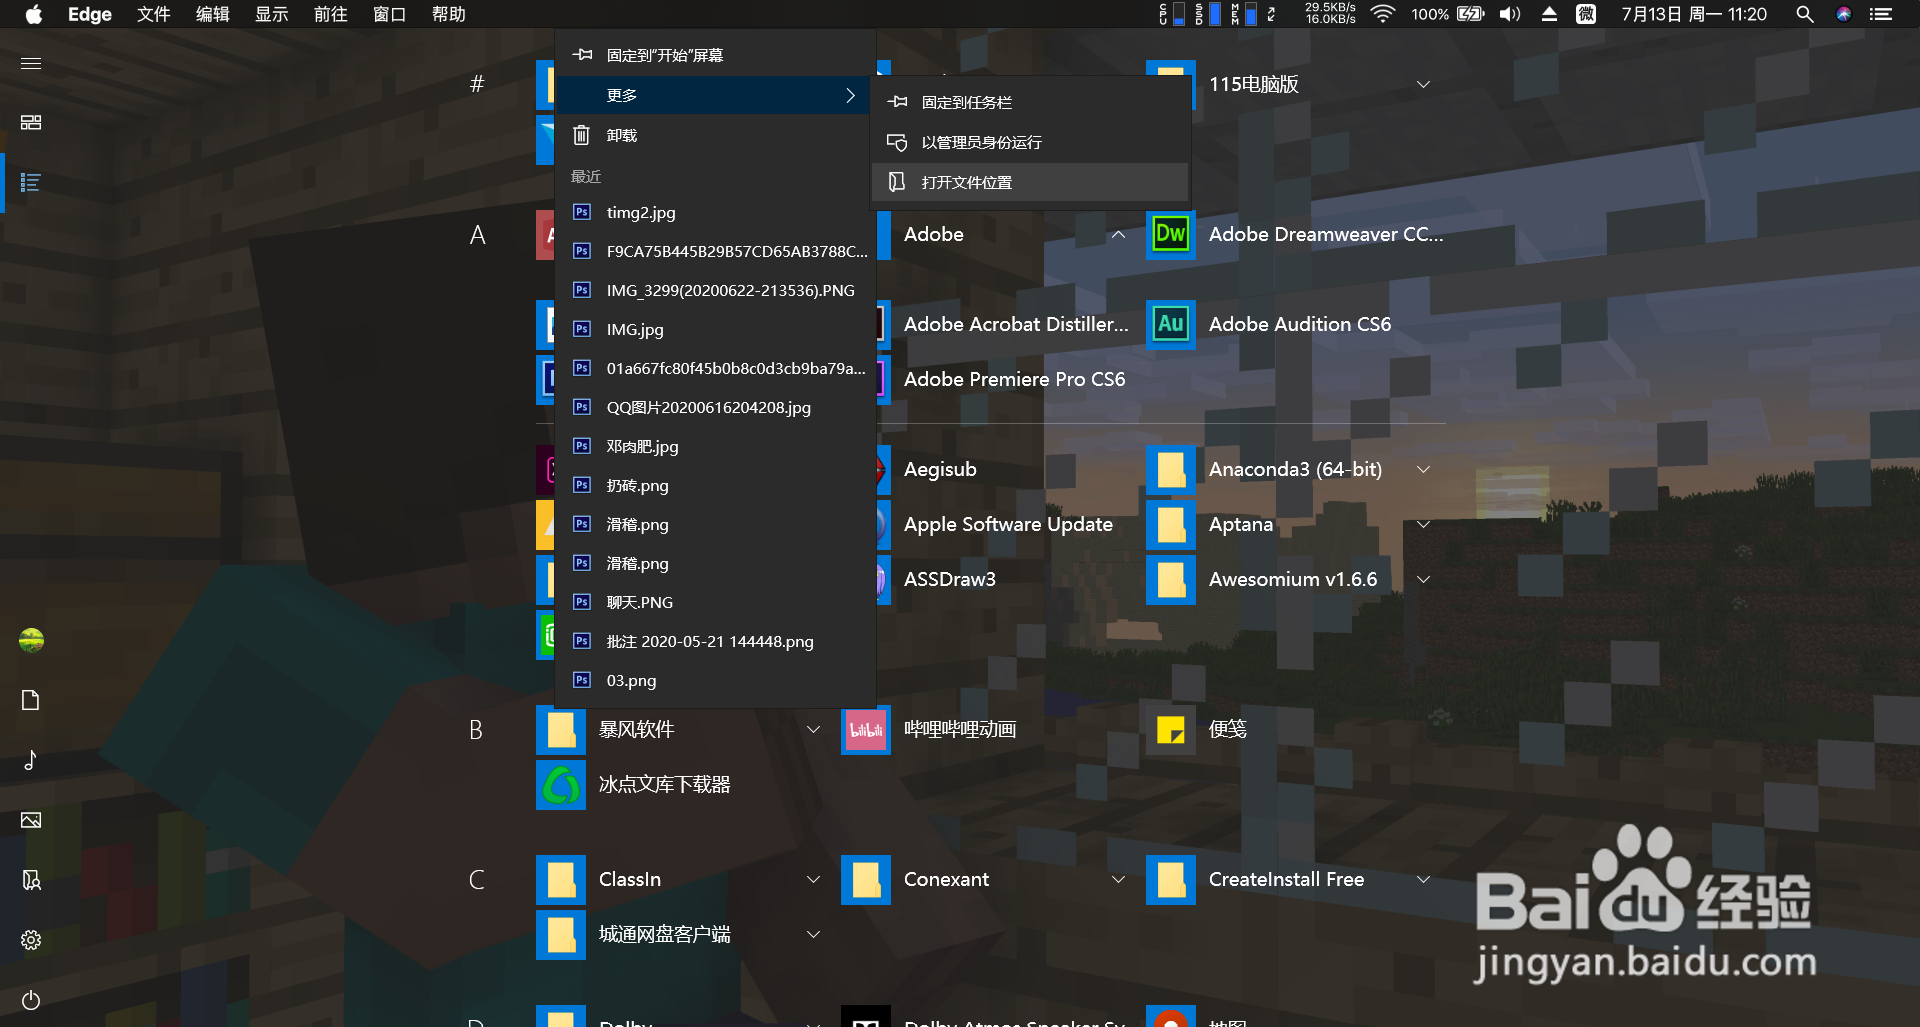Open the 帮助 menu bar item

coord(449,14)
